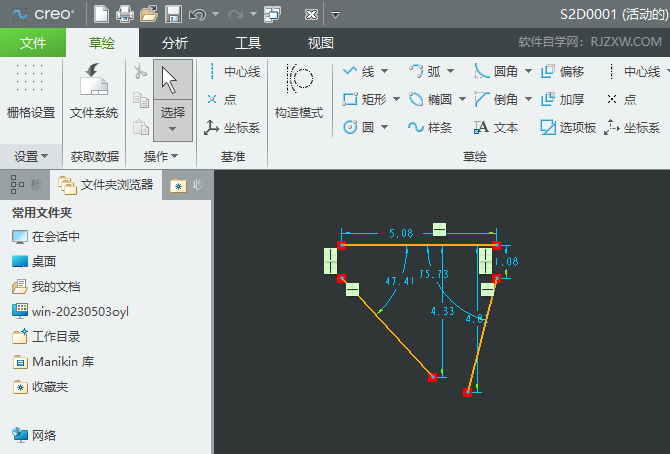
Task: Expand the 弧 dropdown arrow
Action: [x=450, y=71]
